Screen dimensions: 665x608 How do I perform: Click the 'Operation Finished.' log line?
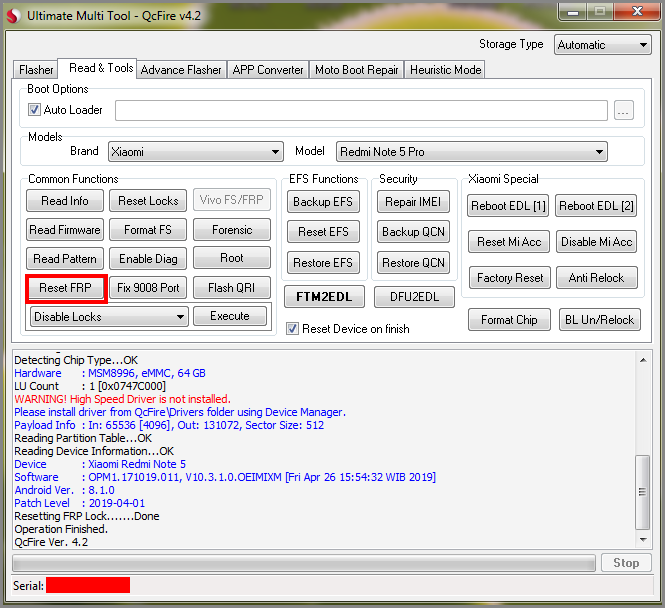pos(61,529)
